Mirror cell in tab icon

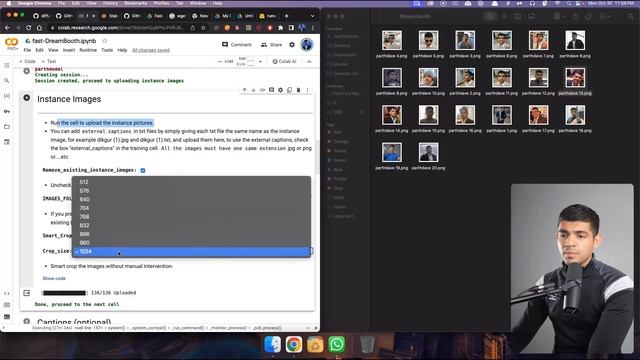289,90
